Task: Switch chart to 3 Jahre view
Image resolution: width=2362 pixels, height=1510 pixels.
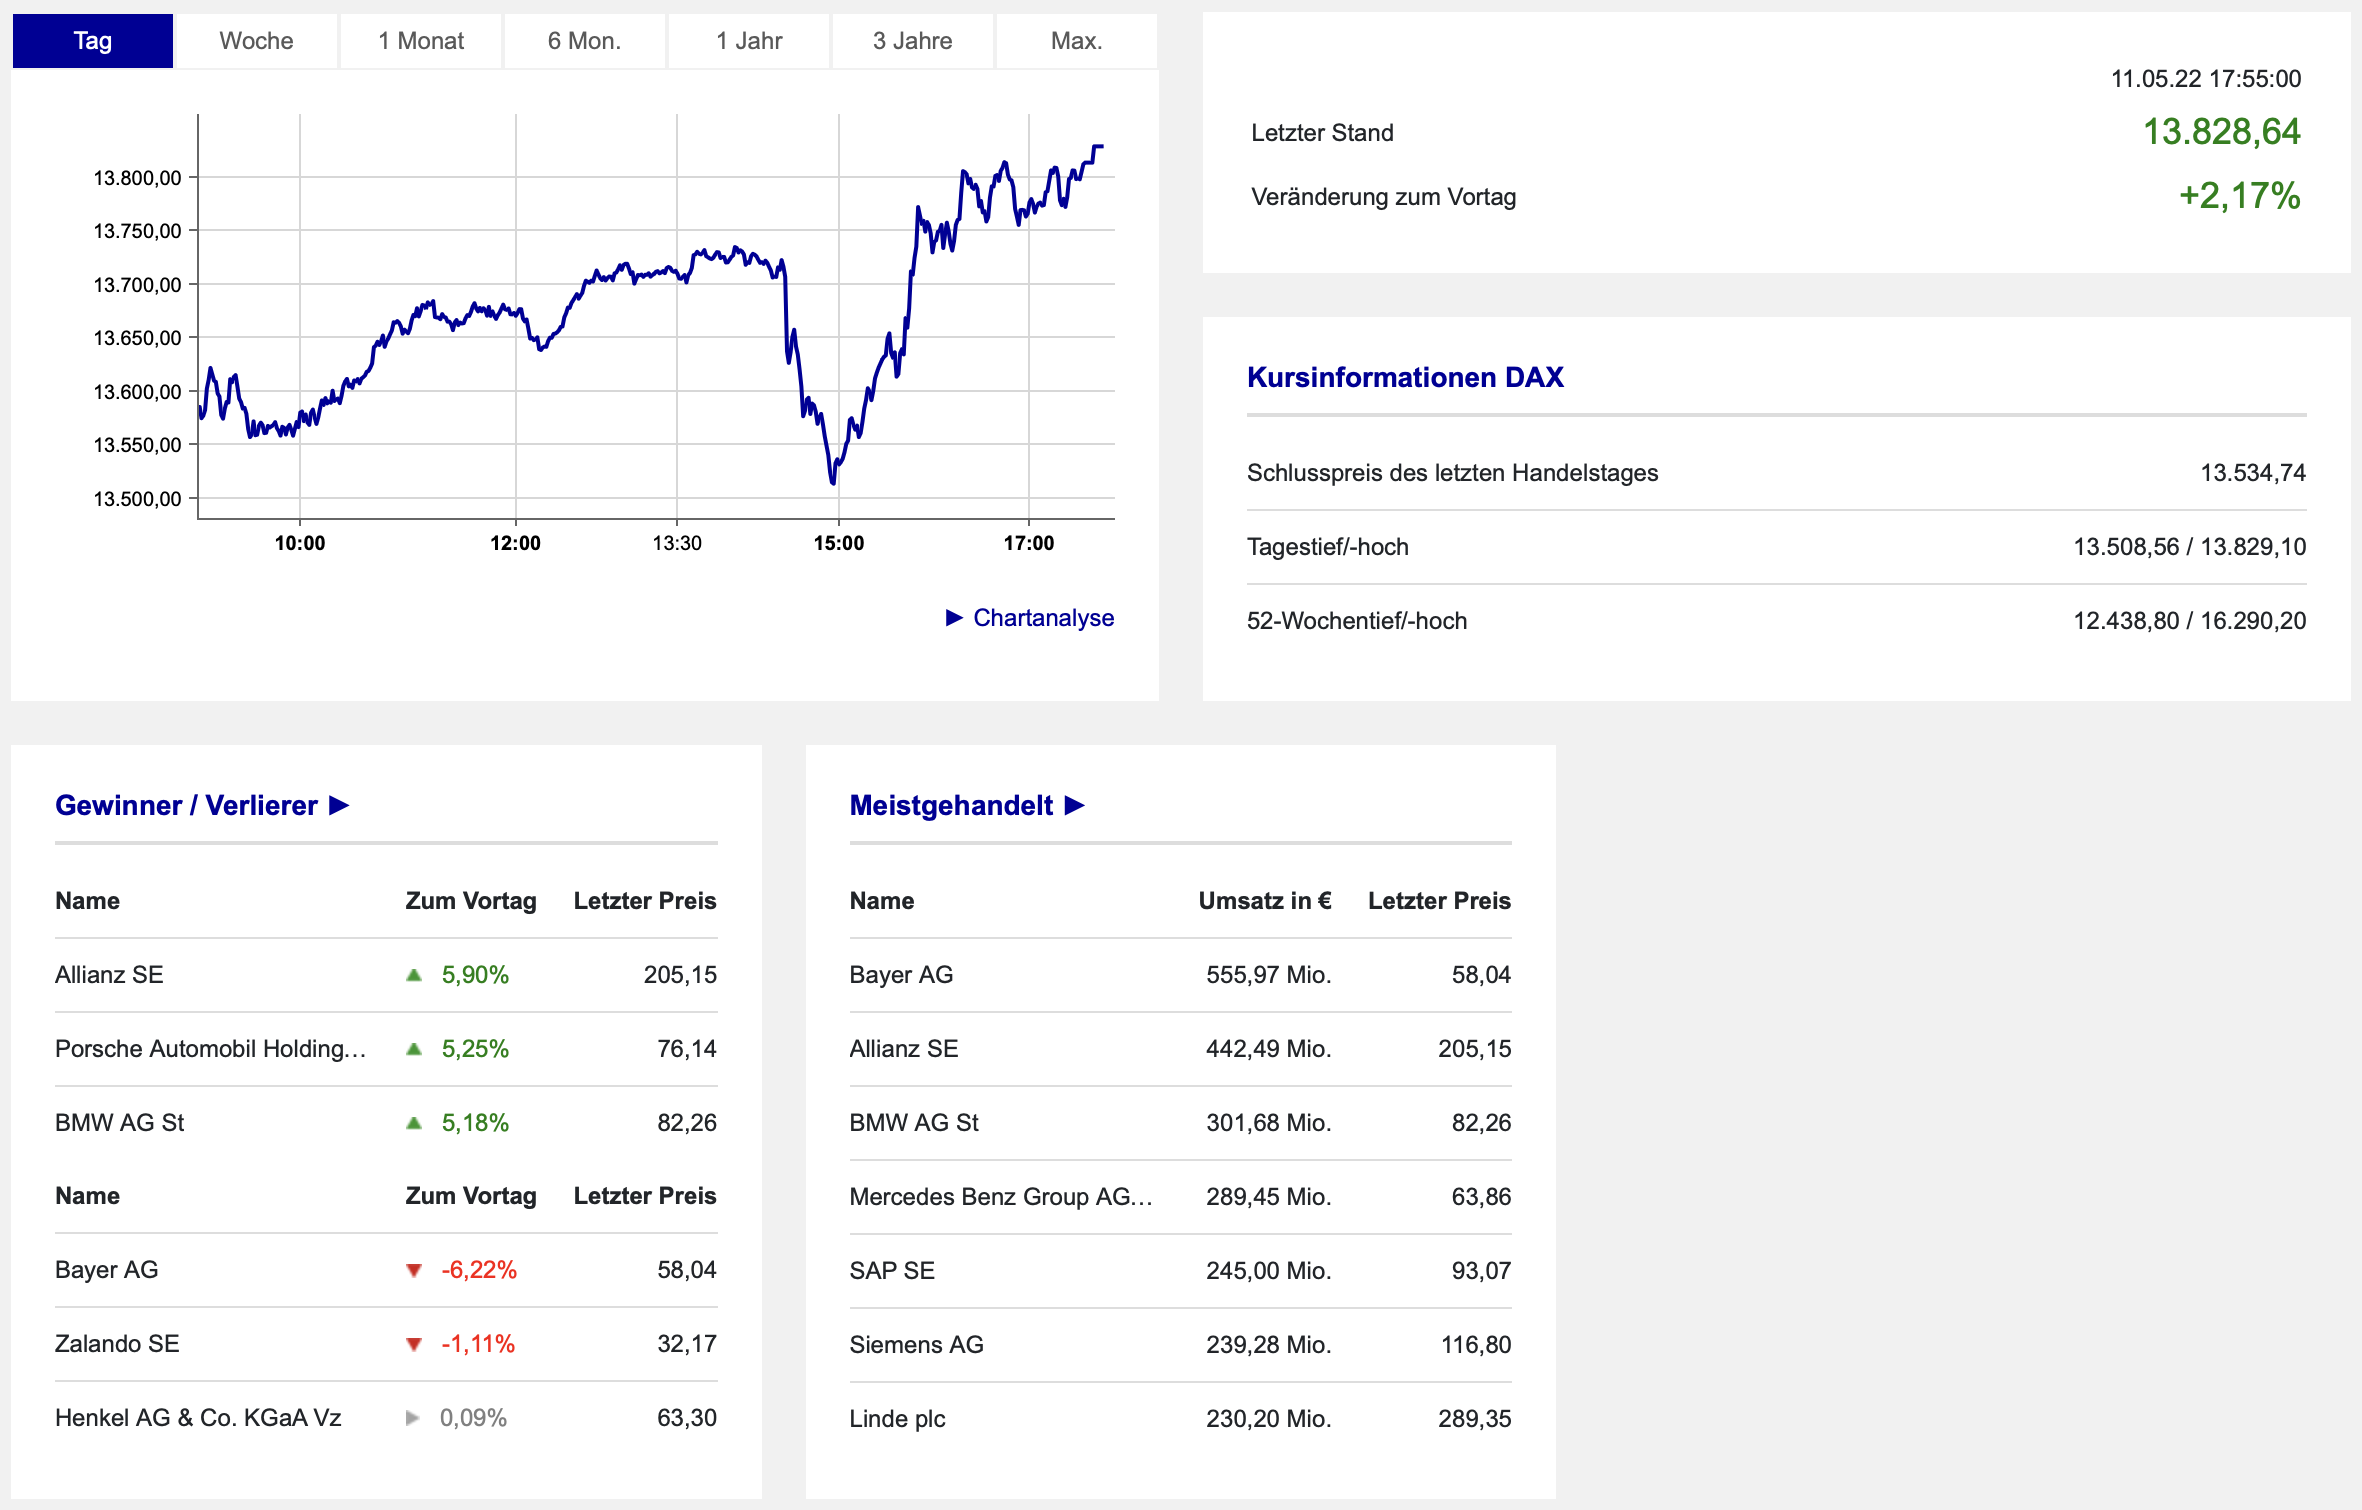Action: [x=913, y=41]
